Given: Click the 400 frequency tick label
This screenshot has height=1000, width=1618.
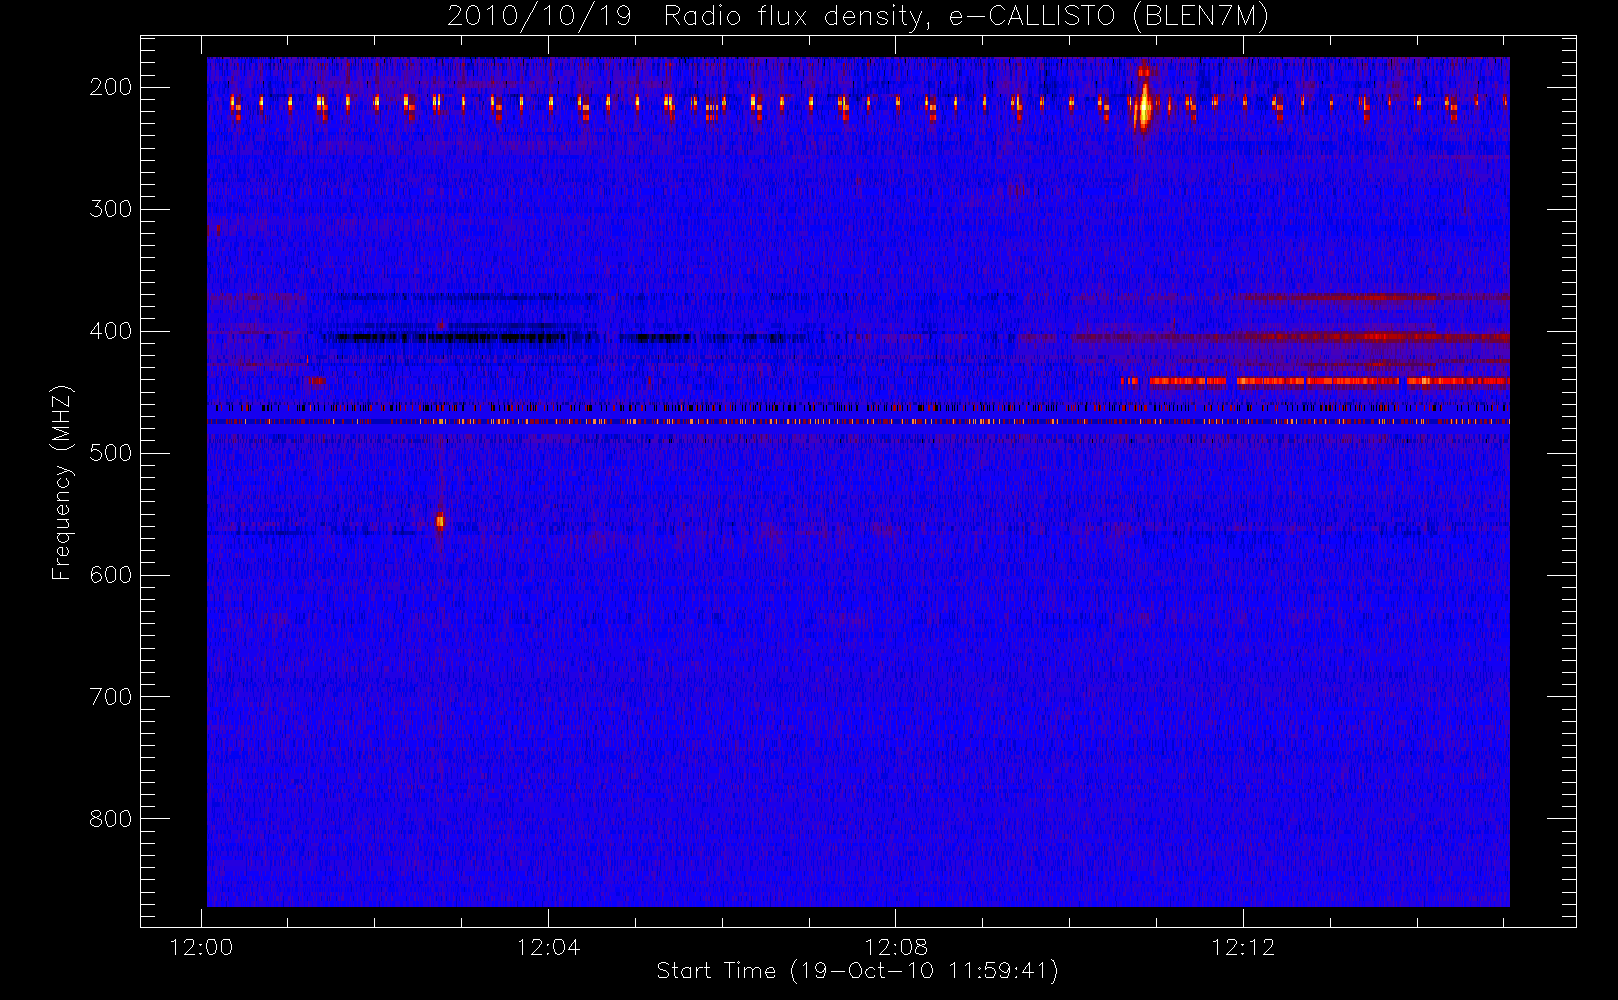Looking at the screenshot, I should click(x=111, y=331).
